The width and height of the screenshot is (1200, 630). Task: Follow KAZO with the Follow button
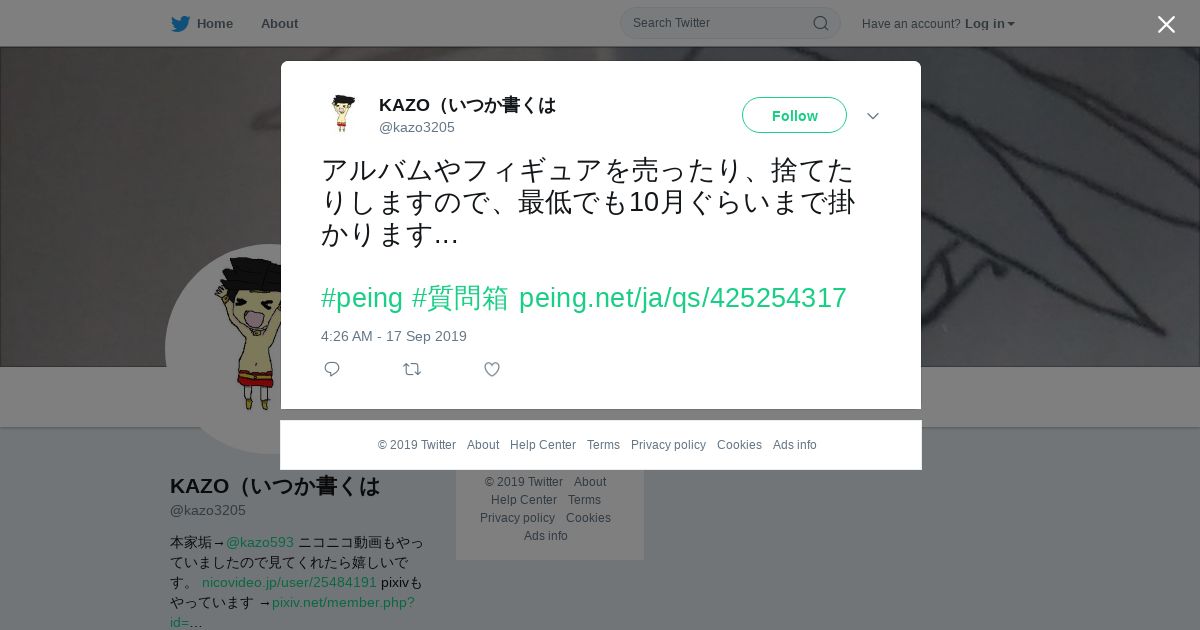click(x=794, y=115)
